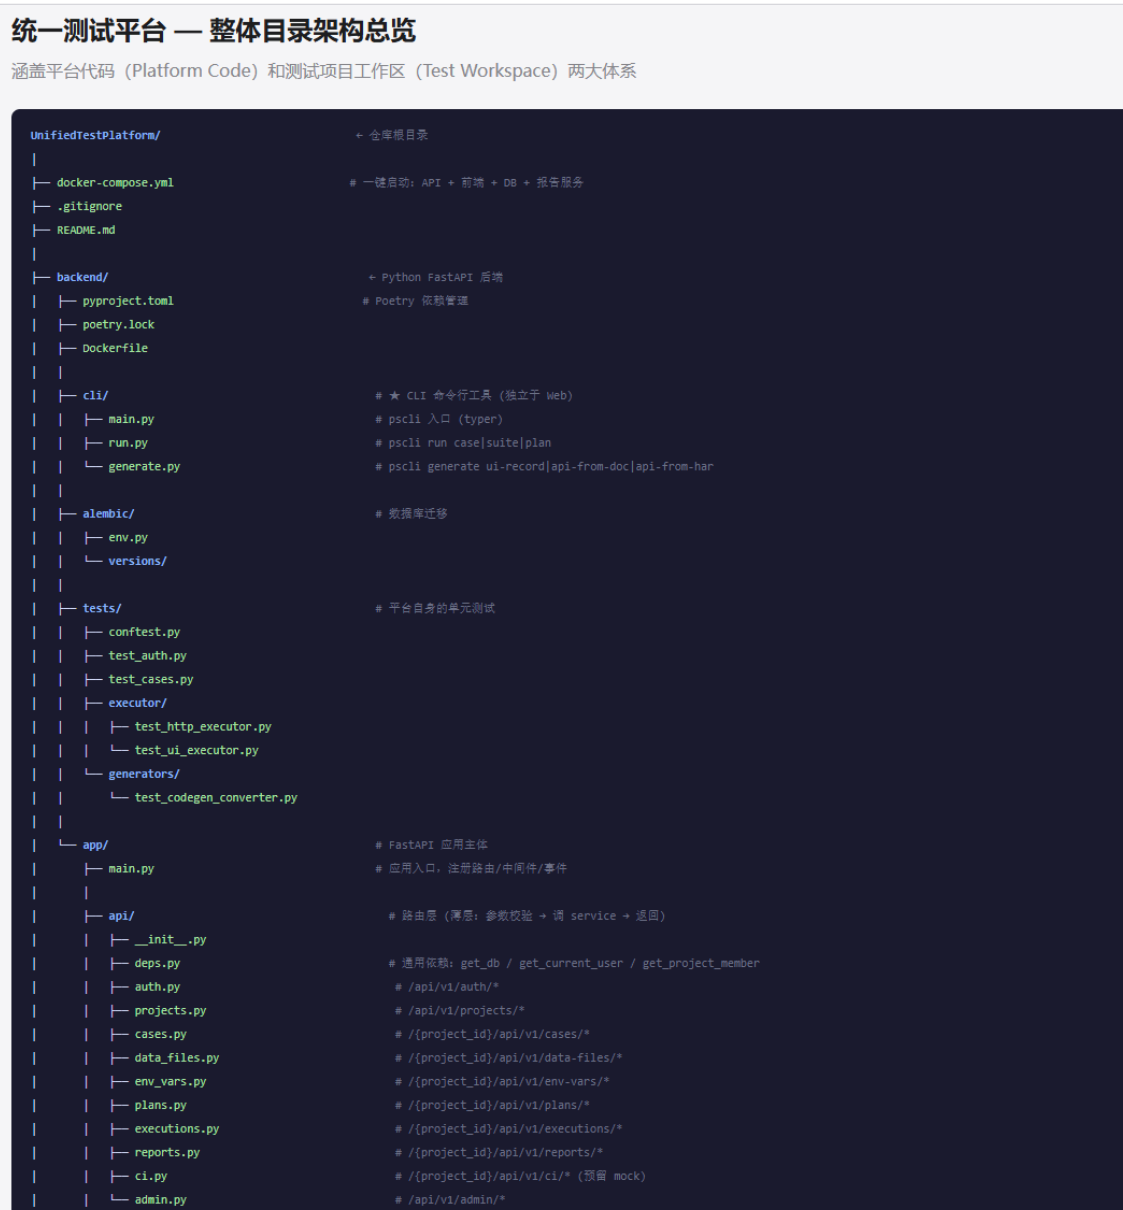The height and width of the screenshot is (1210, 1123).
Task: Select the test_codegen_converter.py file name
Action: point(216,798)
